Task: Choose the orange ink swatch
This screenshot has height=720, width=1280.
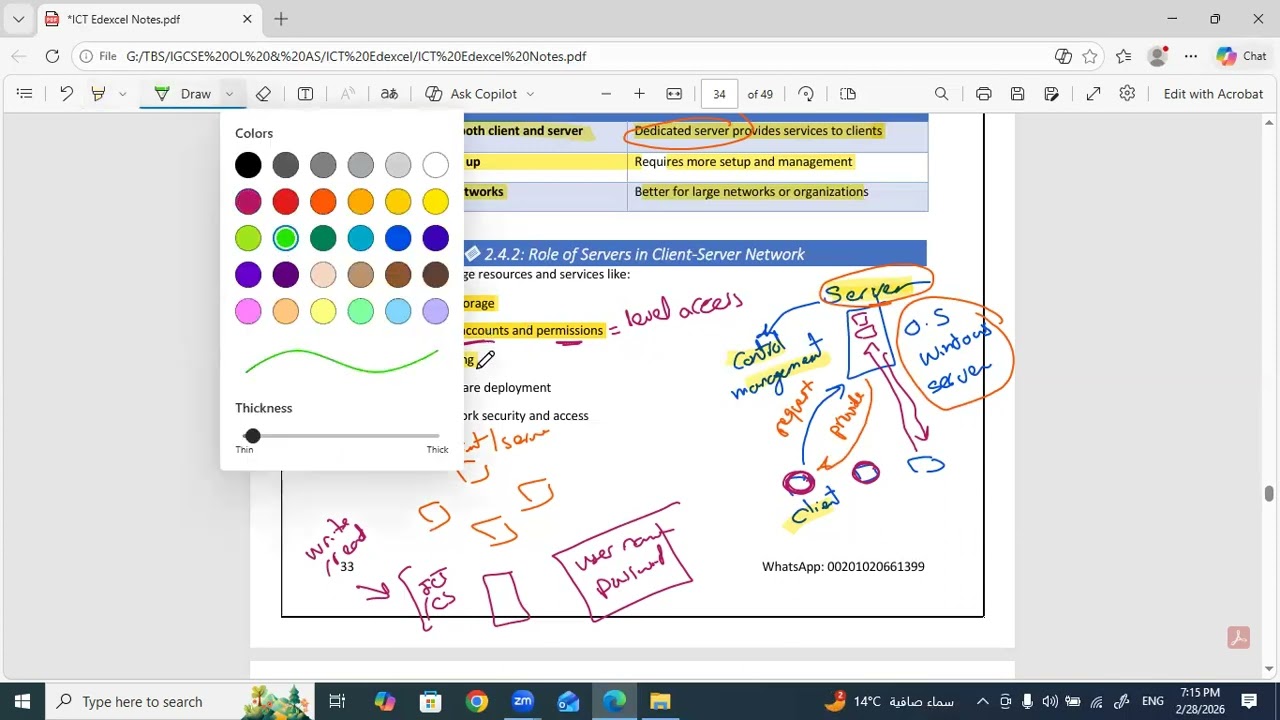Action: (x=323, y=202)
